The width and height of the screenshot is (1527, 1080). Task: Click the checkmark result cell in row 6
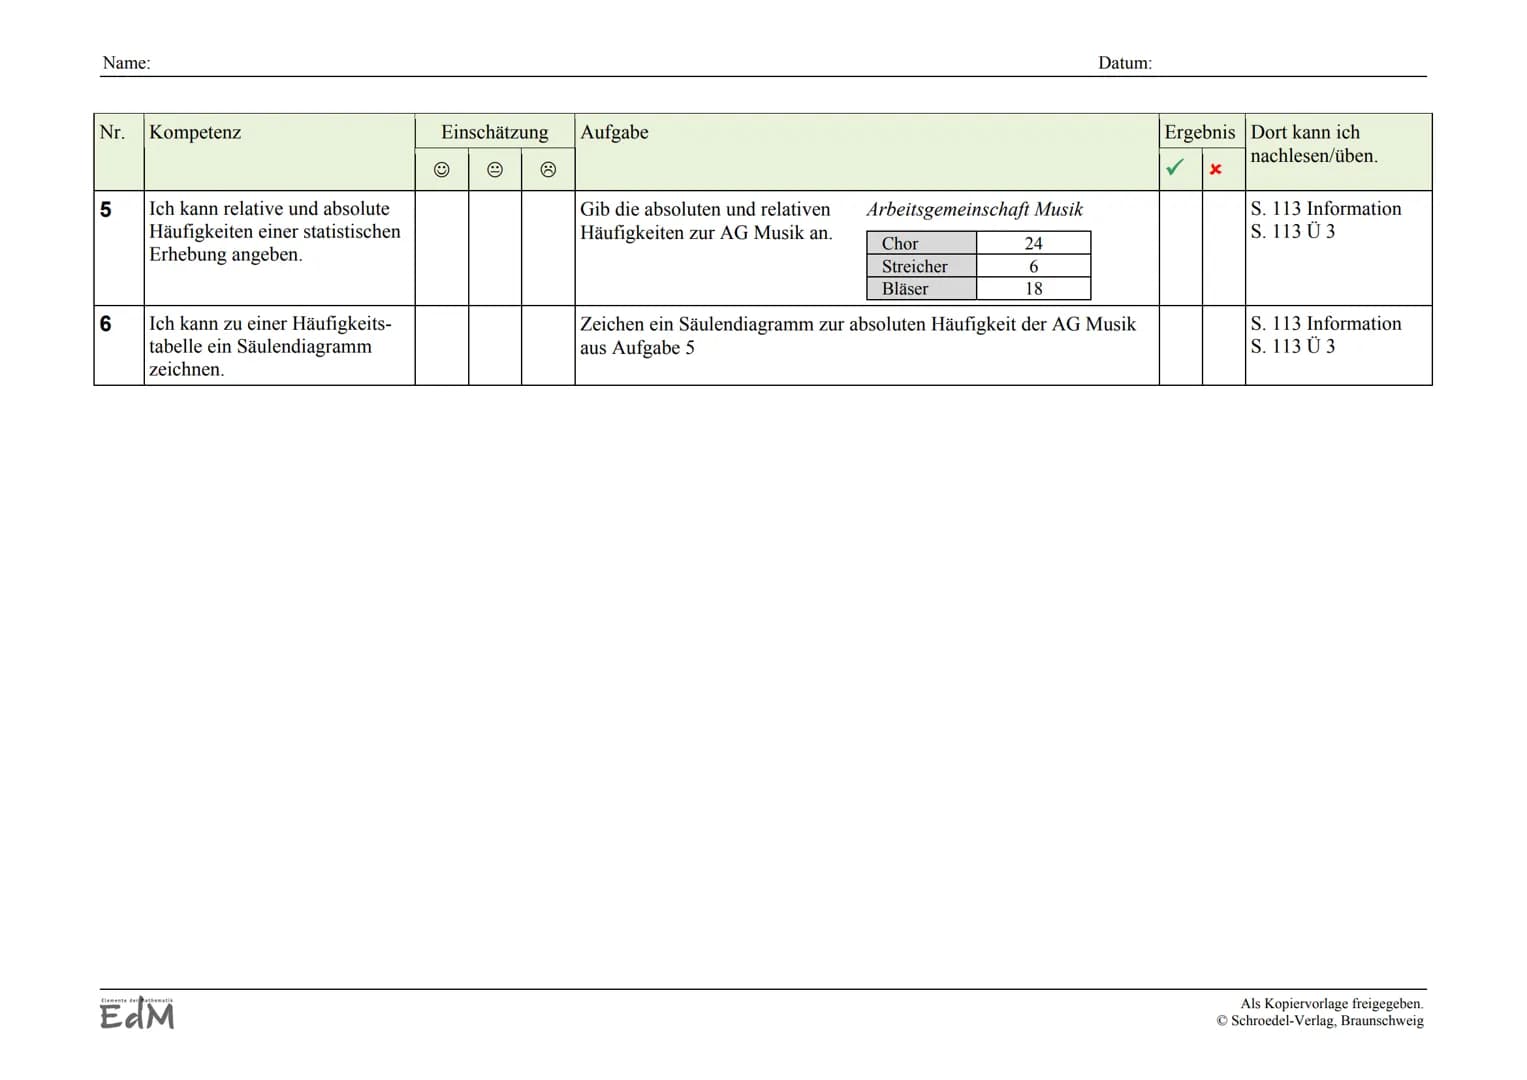[1180, 345]
